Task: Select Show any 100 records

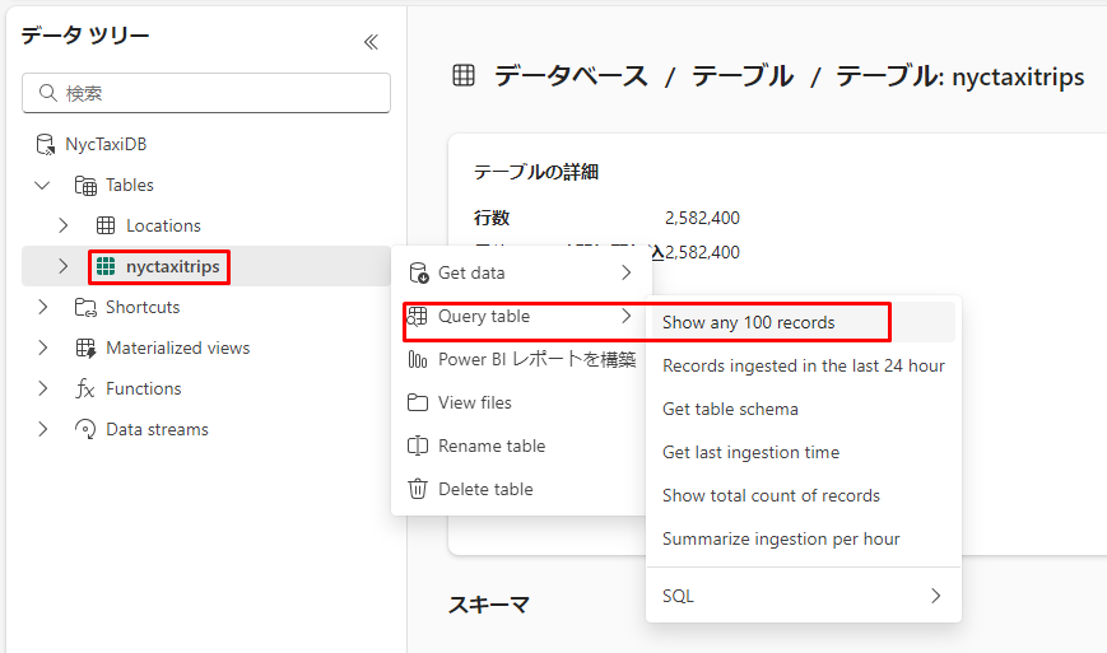Action: click(748, 323)
